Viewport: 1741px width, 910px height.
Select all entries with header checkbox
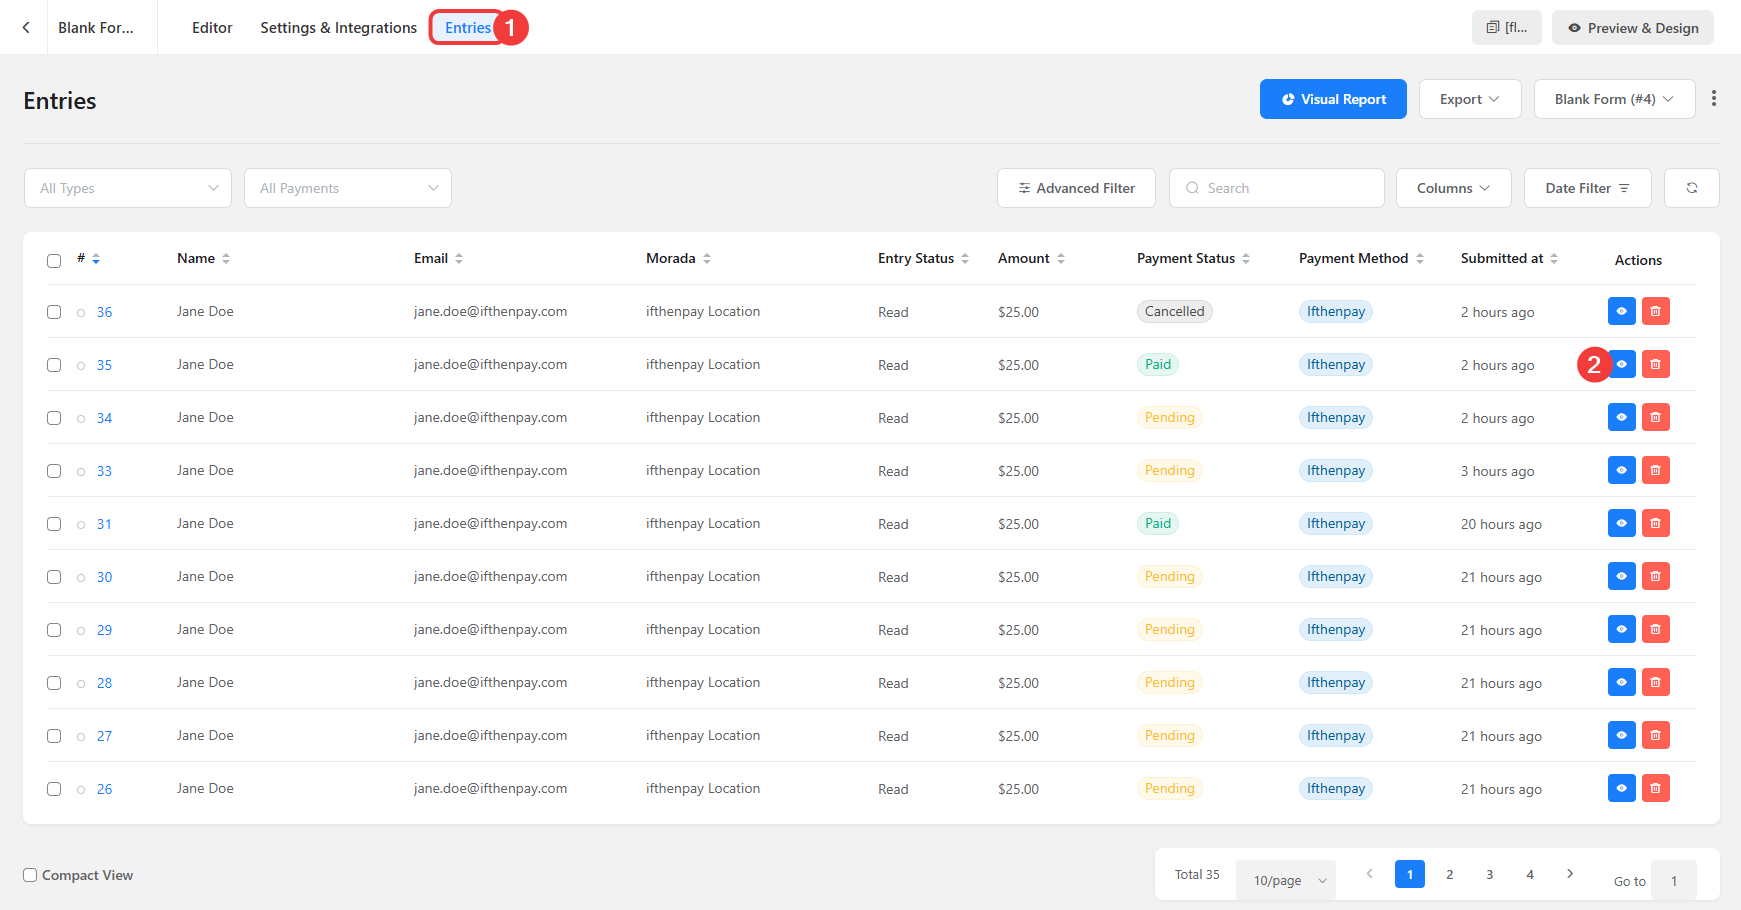(54, 261)
